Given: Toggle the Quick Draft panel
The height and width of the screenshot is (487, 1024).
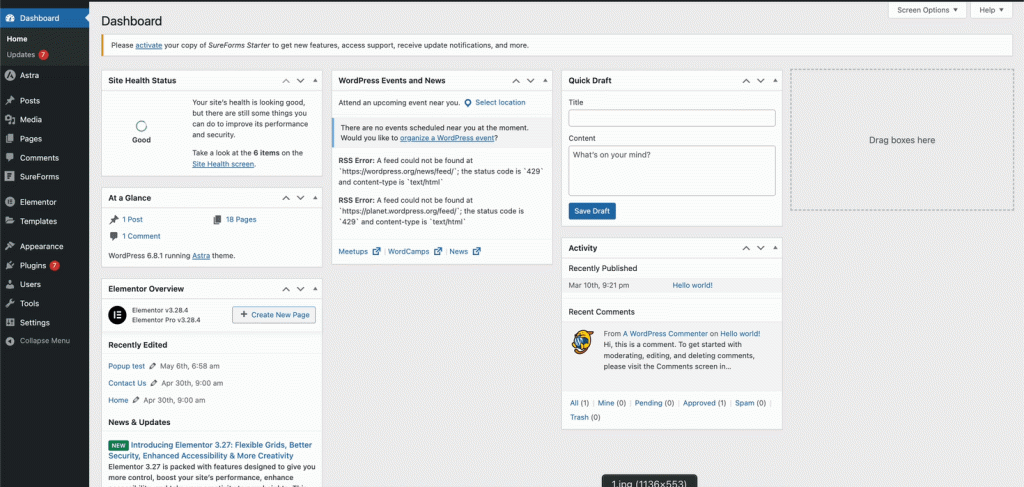Looking at the screenshot, I should tap(775, 81).
